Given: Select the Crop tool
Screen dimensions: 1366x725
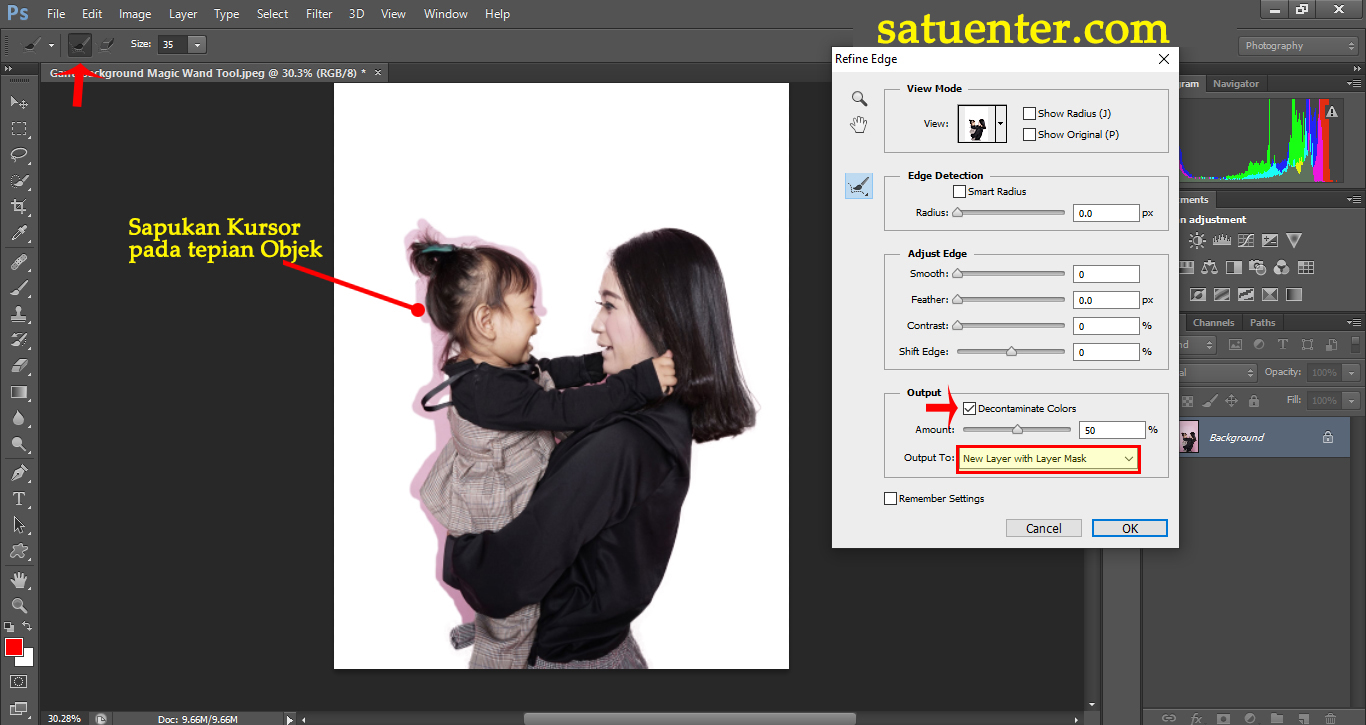Looking at the screenshot, I should point(19,207).
